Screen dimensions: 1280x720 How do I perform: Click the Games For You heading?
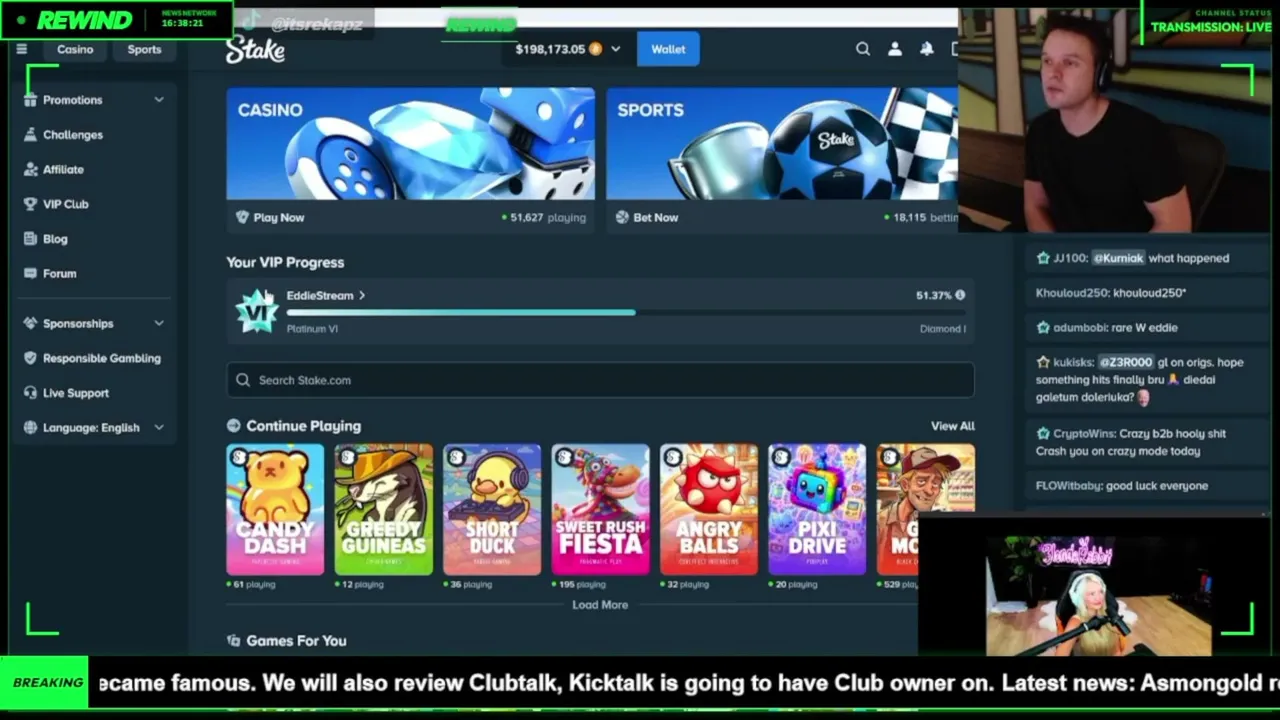coord(296,641)
